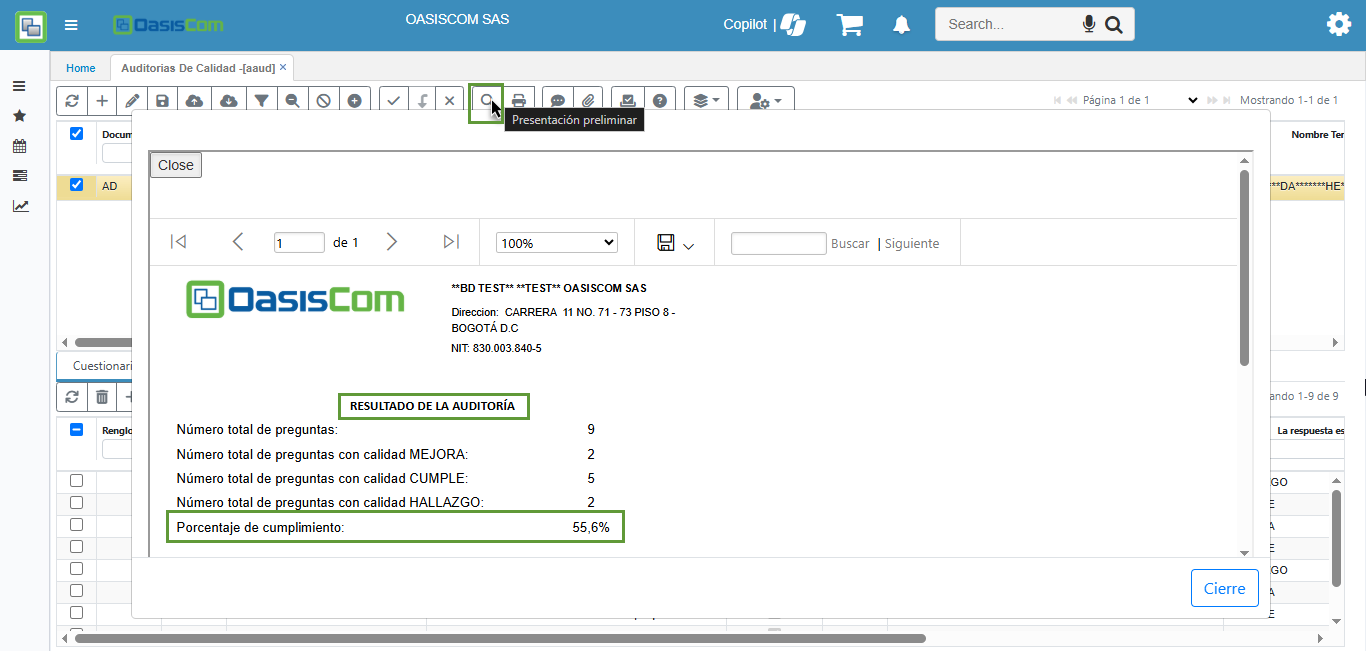
Task: Jump to the first report page
Action: coord(178,242)
